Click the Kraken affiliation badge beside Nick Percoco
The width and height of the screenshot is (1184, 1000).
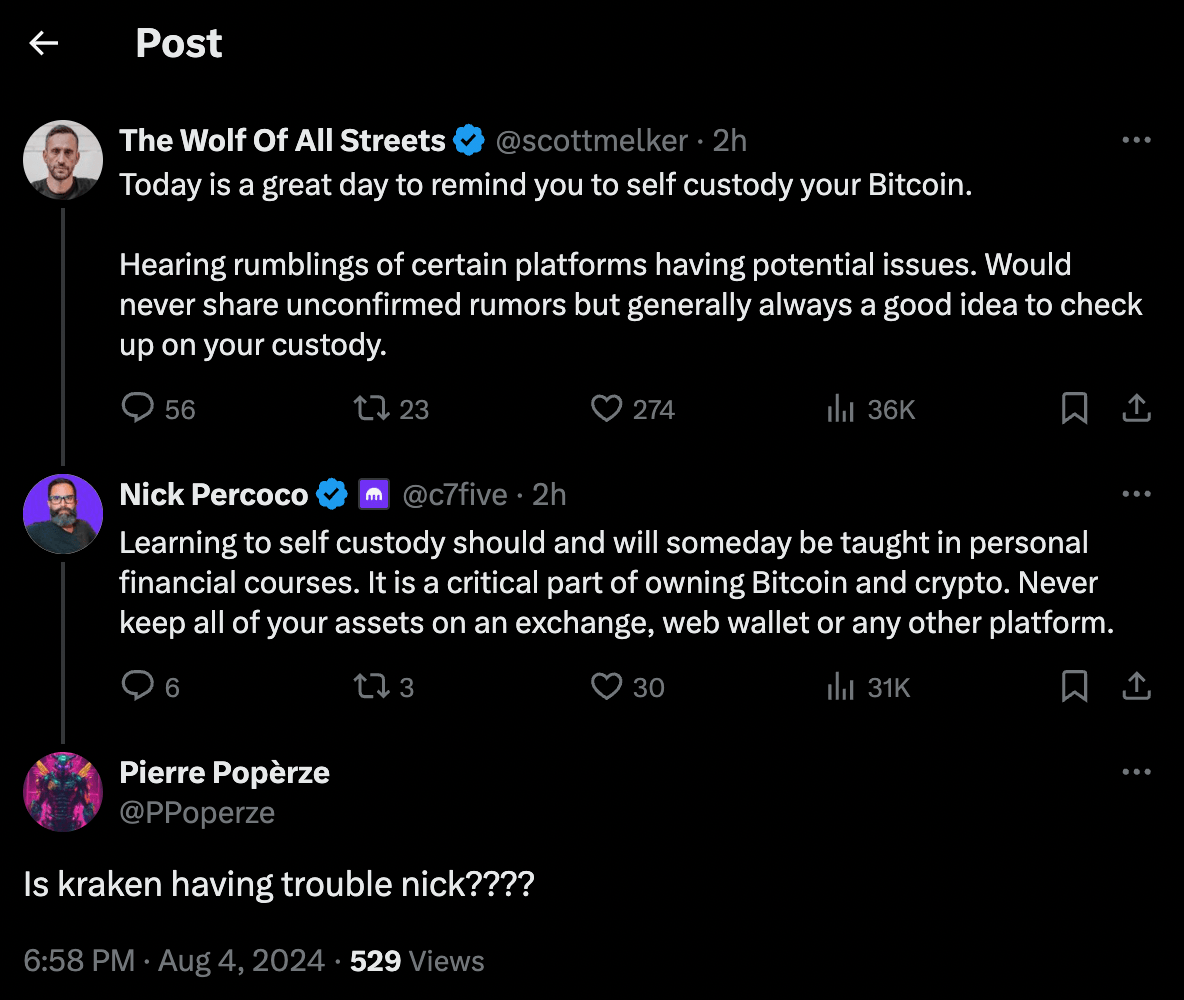click(x=374, y=494)
